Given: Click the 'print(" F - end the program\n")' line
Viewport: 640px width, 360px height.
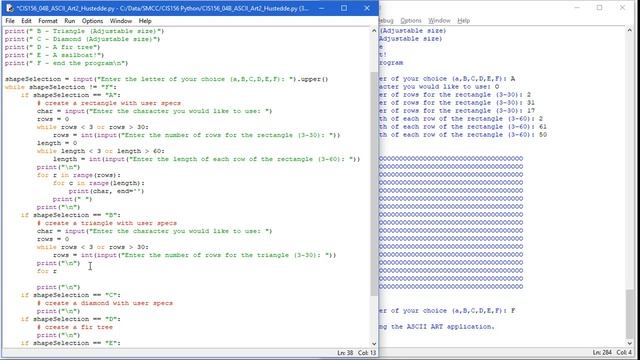Looking at the screenshot, I should coord(66,63).
